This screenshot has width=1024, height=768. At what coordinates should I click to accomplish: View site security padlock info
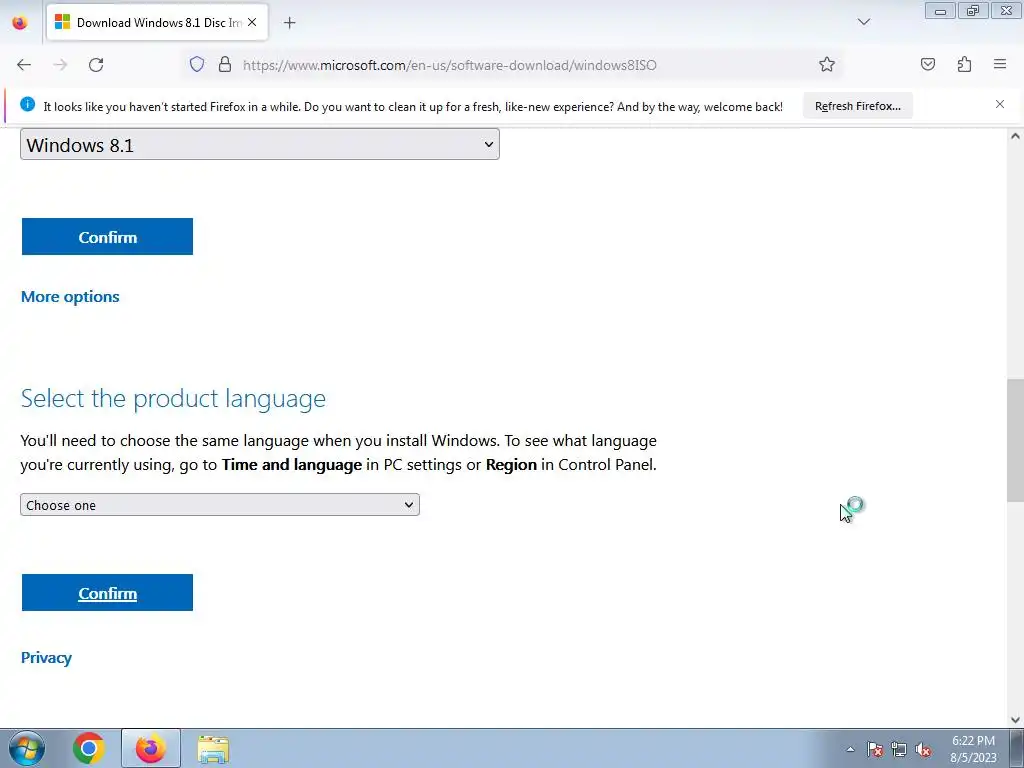pyautogui.click(x=225, y=64)
